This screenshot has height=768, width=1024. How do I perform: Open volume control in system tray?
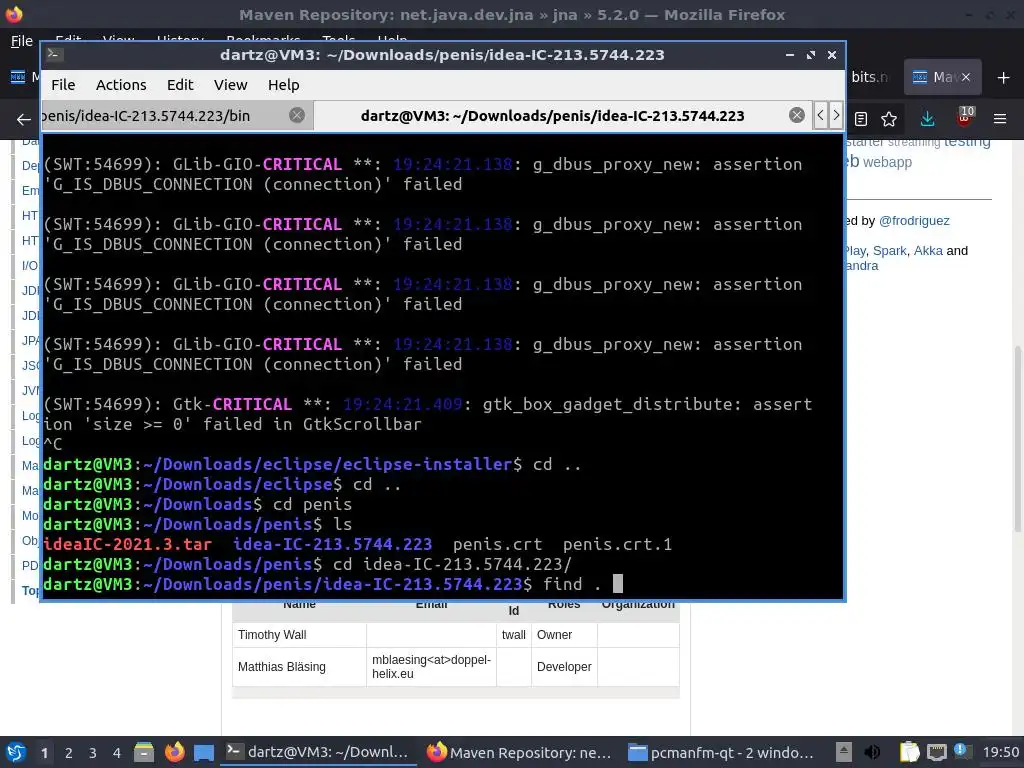pos(872,752)
